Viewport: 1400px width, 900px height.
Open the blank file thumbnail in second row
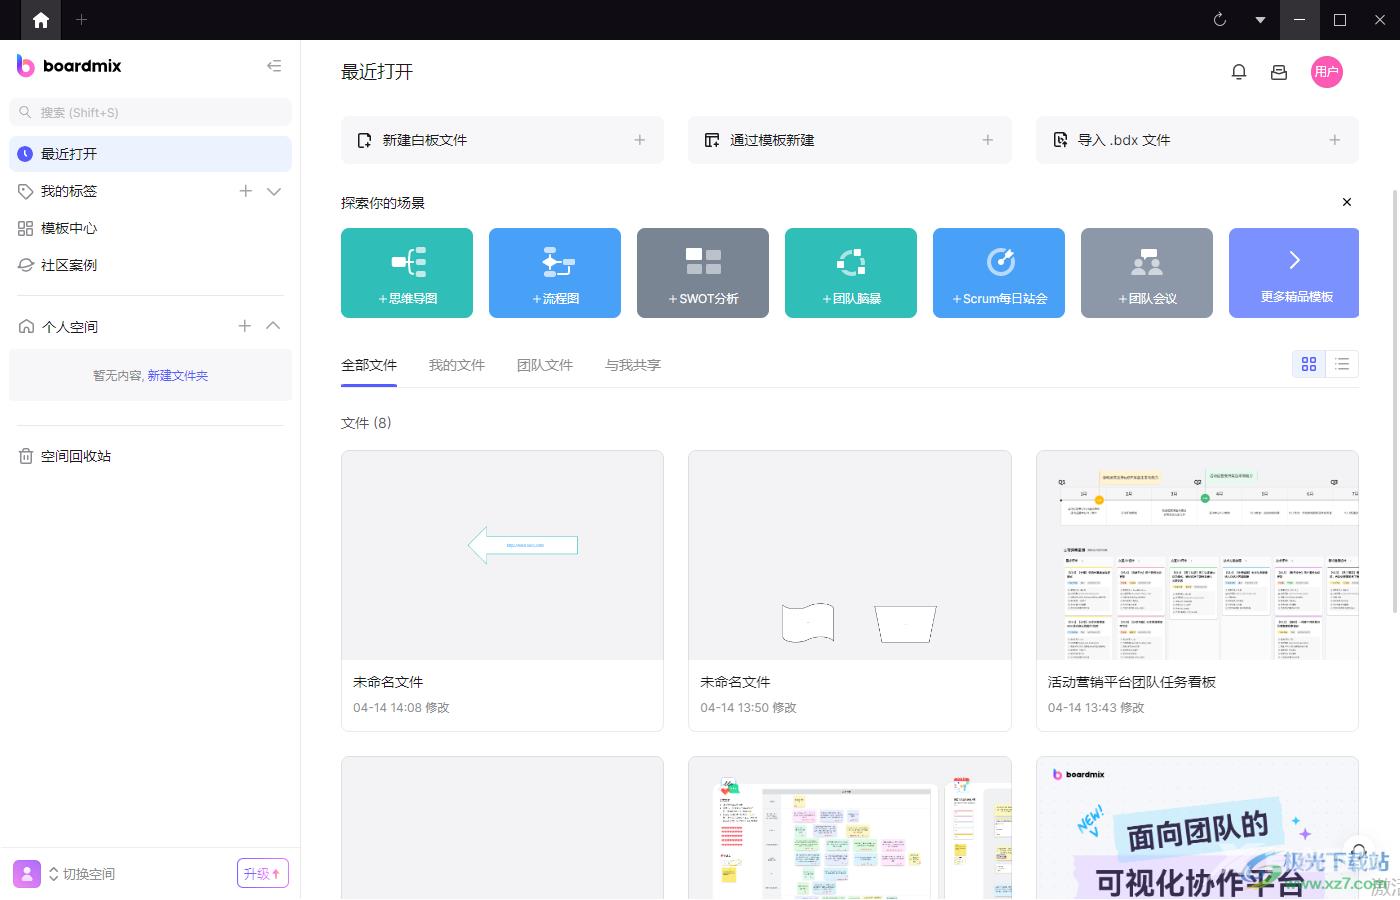[502, 828]
